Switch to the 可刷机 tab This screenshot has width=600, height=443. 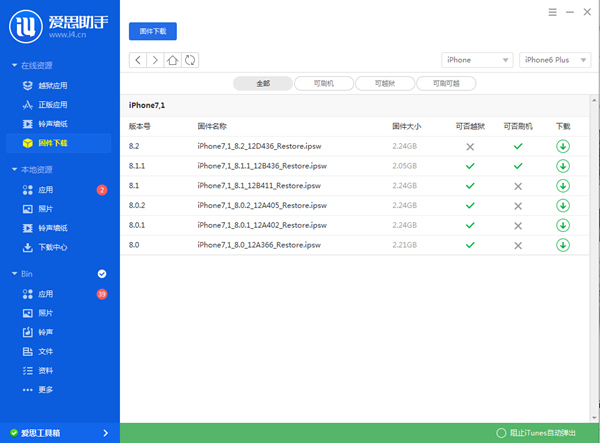coord(324,83)
